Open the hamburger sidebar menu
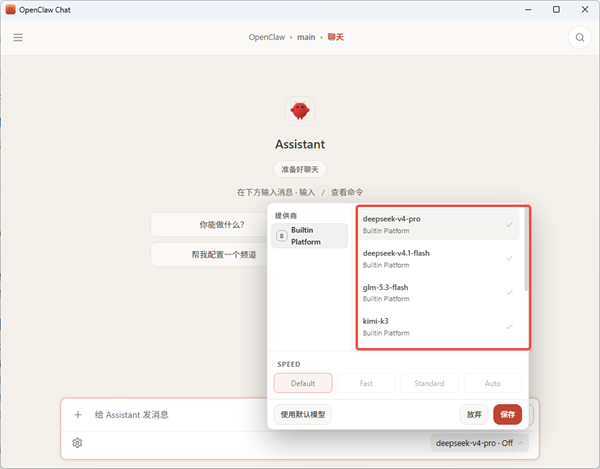The width and height of the screenshot is (600, 469). [18, 37]
